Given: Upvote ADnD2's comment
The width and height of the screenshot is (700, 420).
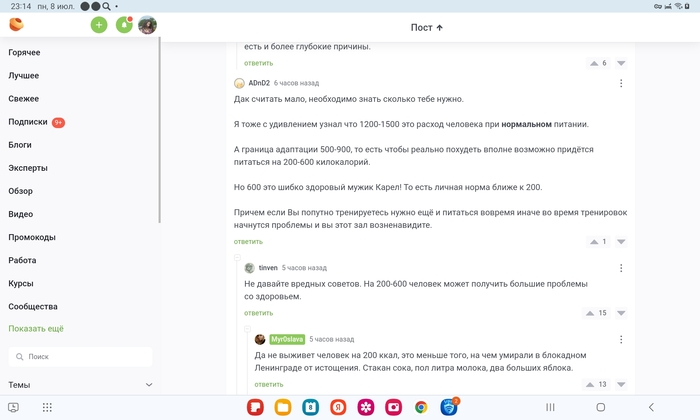Looking at the screenshot, I should [x=594, y=242].
